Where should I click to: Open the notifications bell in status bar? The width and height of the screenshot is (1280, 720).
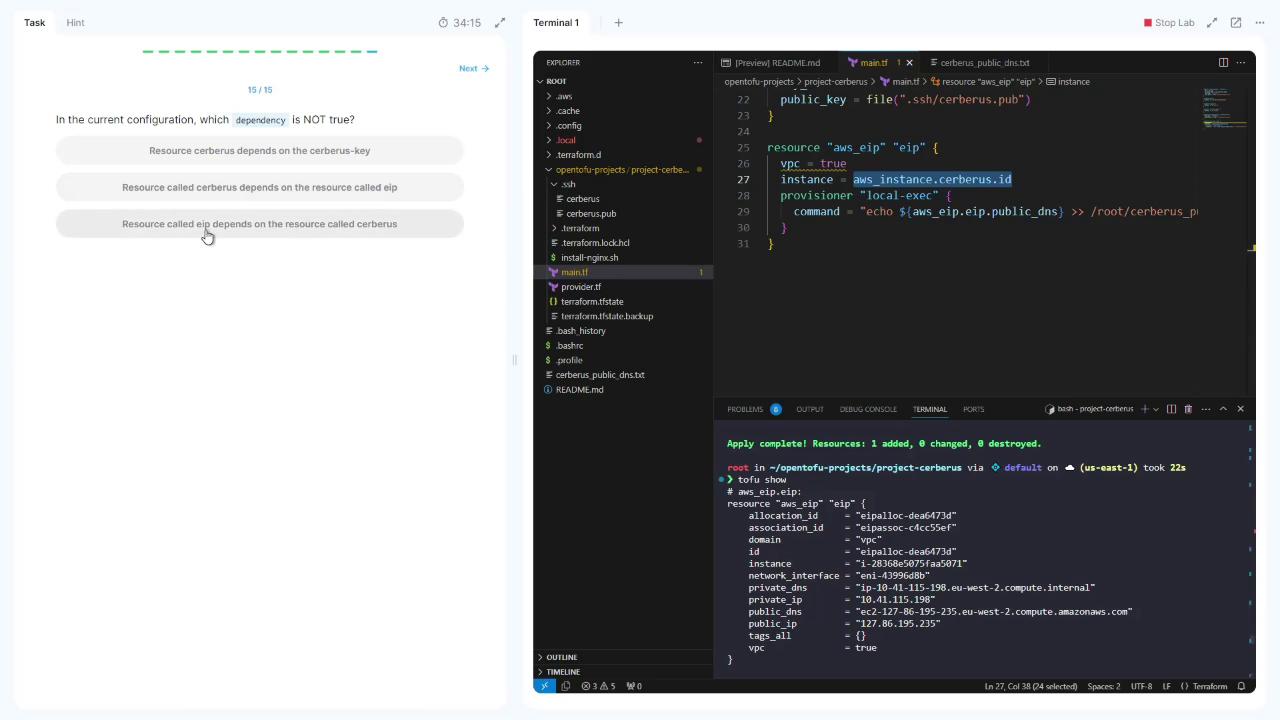coord(1241,686)
